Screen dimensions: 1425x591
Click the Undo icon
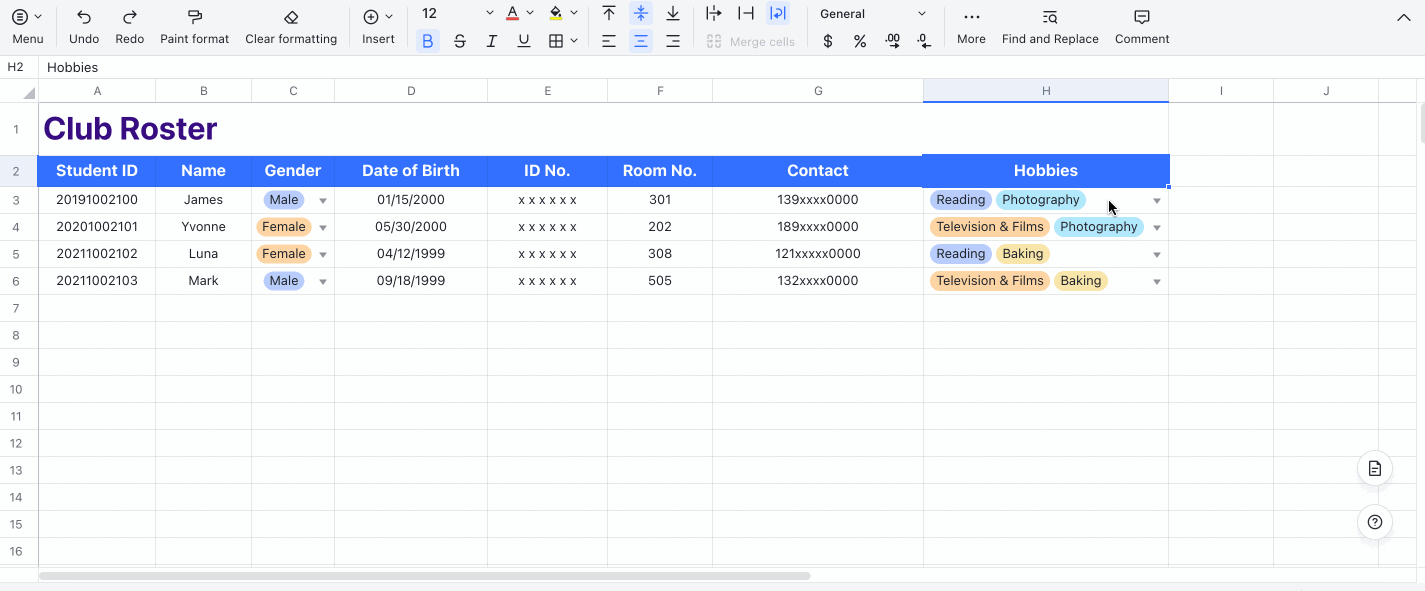(84, 18)
